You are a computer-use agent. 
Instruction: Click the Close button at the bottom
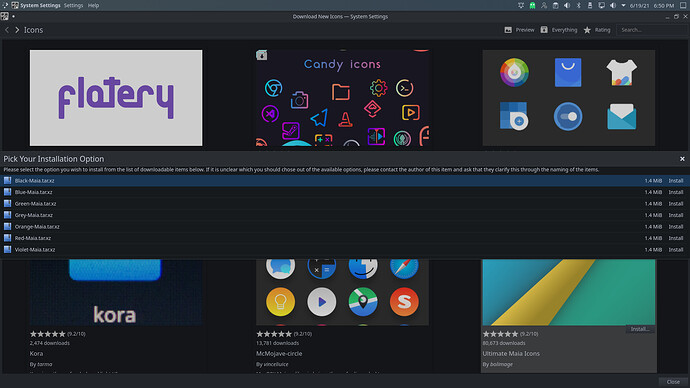tap(673, 382)
